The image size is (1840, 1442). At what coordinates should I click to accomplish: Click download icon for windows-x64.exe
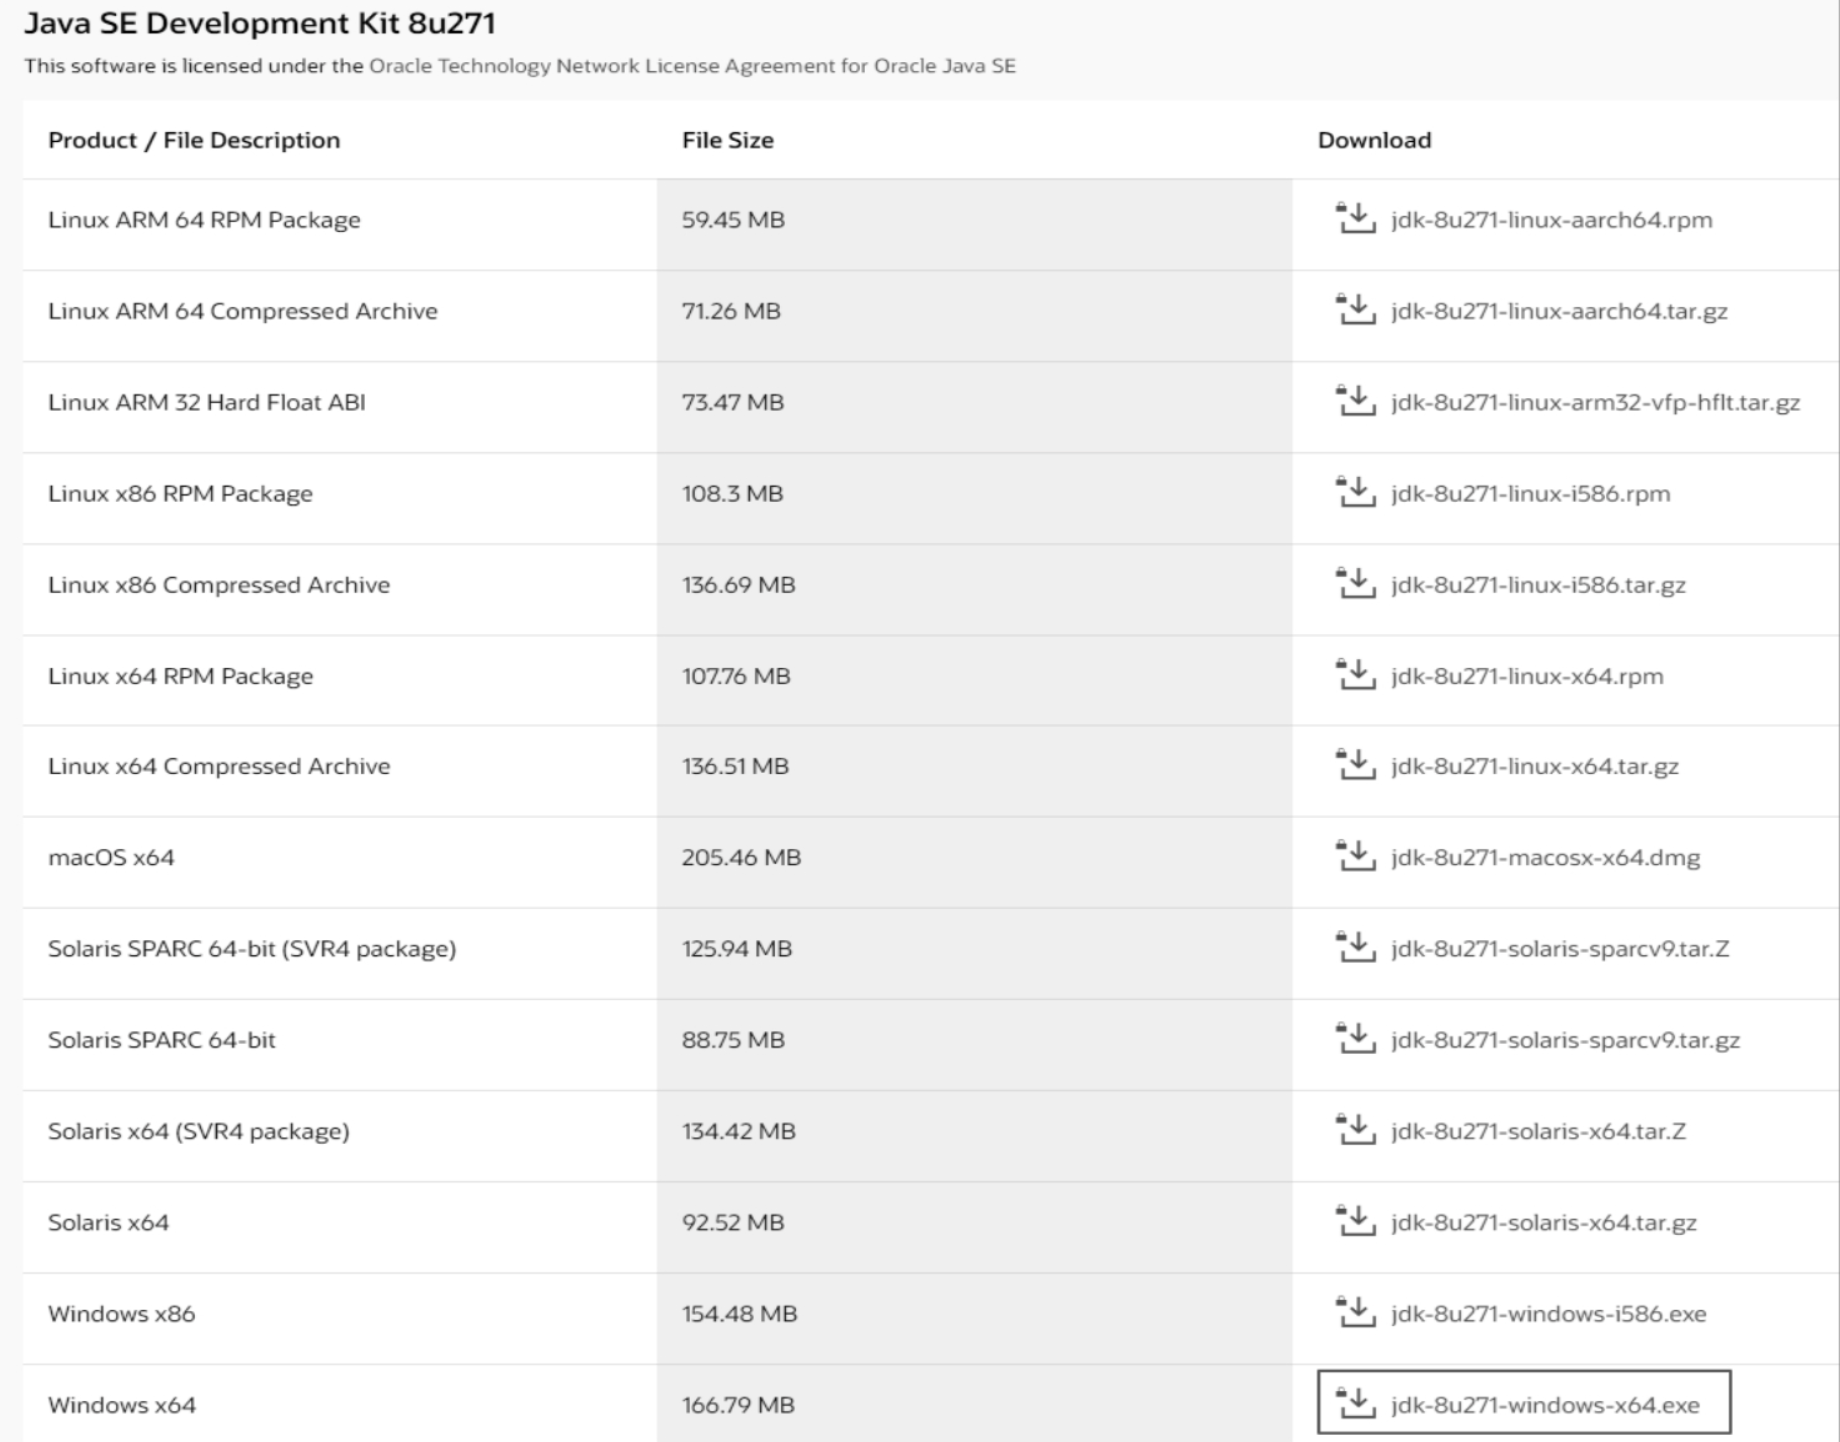point(1356,1403)
